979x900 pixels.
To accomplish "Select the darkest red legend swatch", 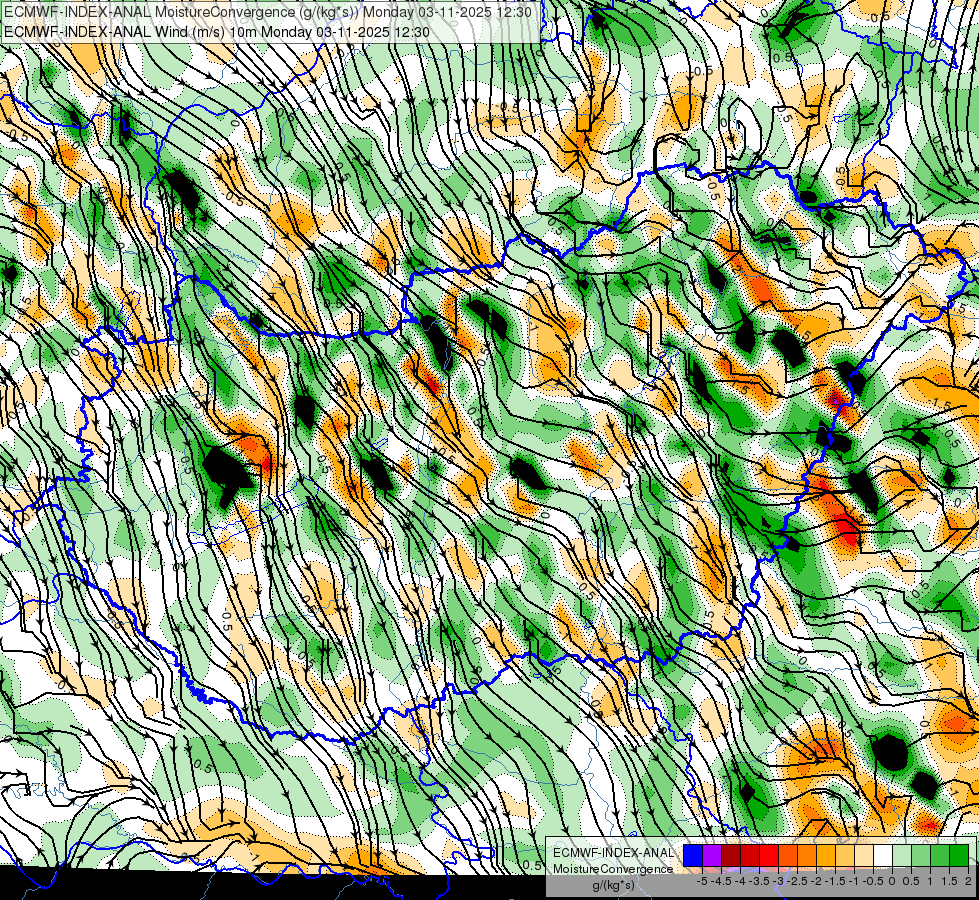I will 731,856.
